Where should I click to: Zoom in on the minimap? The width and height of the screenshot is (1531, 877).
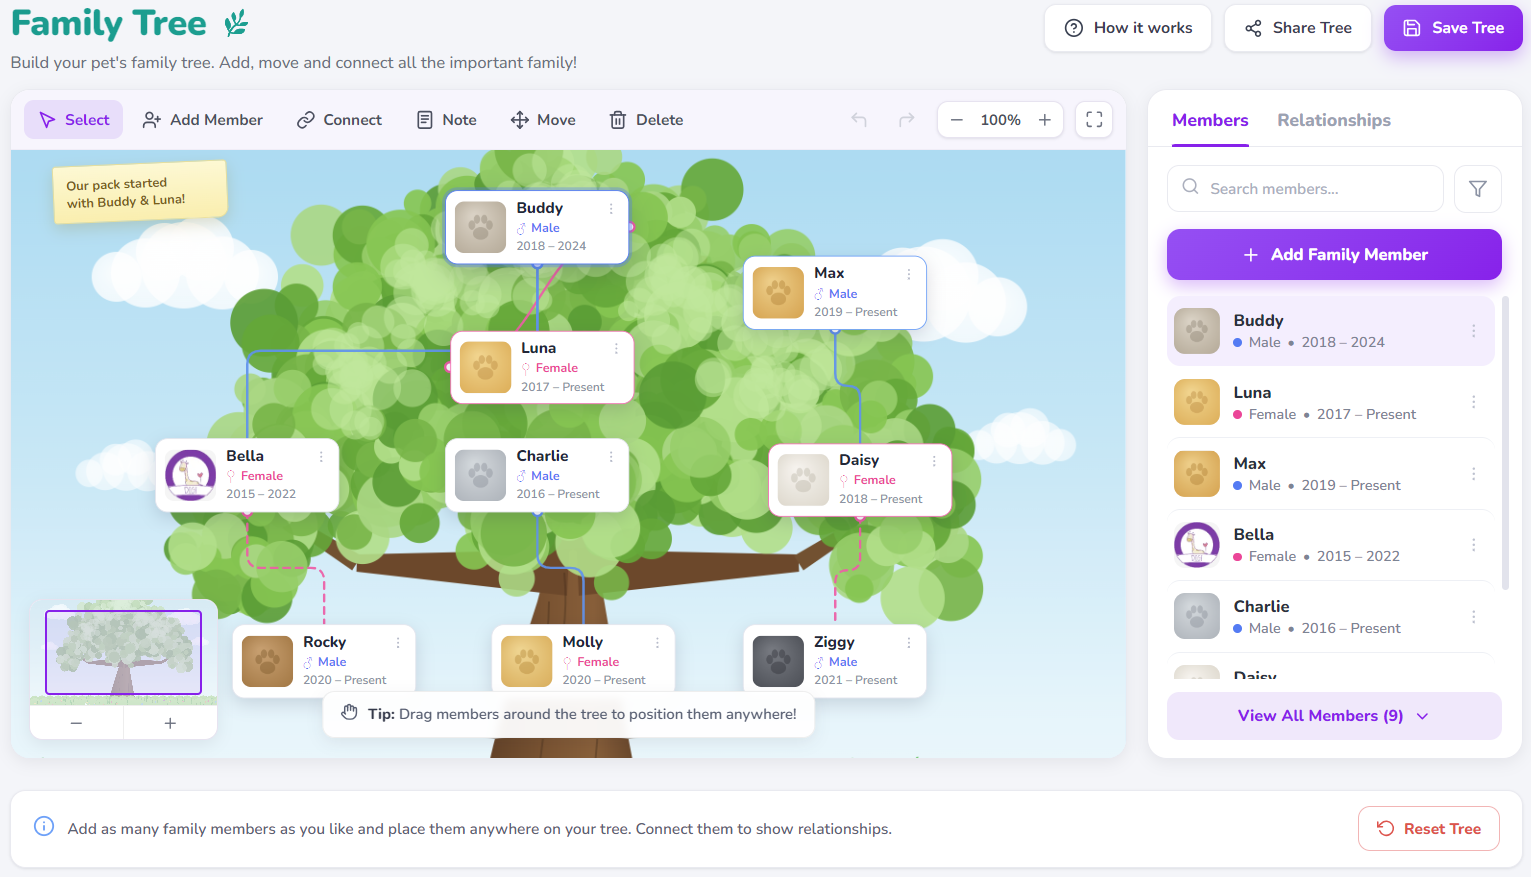(x=170, y=723)
